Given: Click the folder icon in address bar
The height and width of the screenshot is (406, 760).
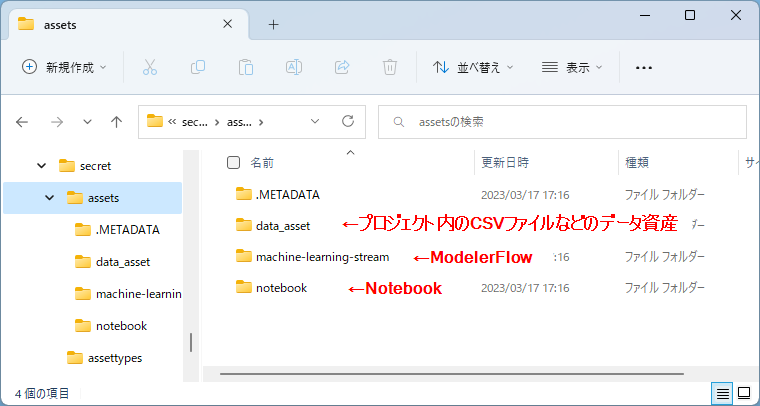Looking at the screenshot, I should tap(155, 121).
